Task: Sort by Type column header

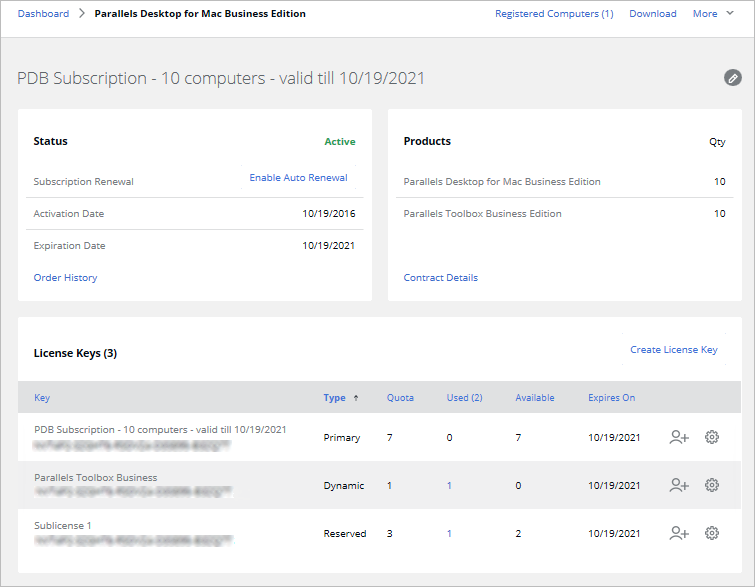Action: click(x=334, y=398)
